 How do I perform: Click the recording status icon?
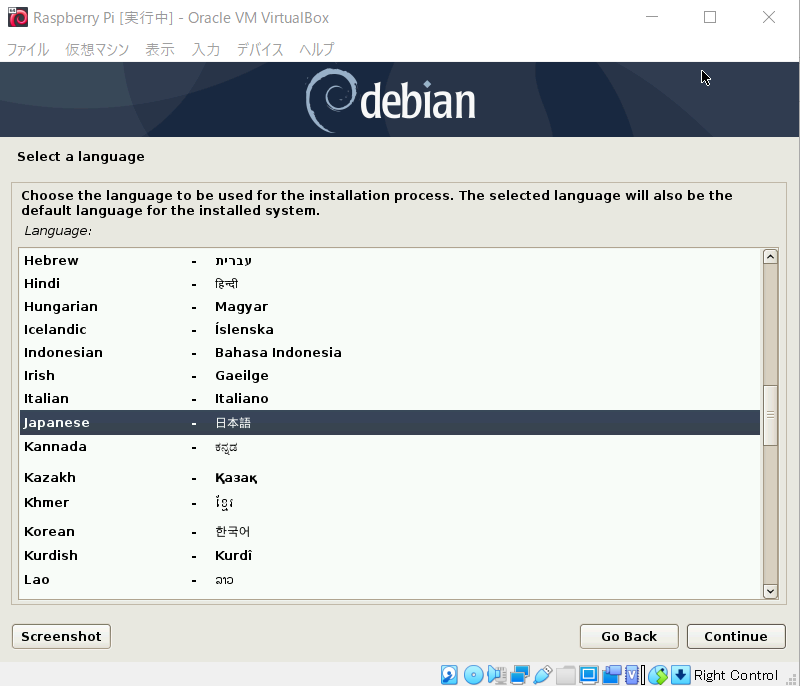(x=612, y=675)
